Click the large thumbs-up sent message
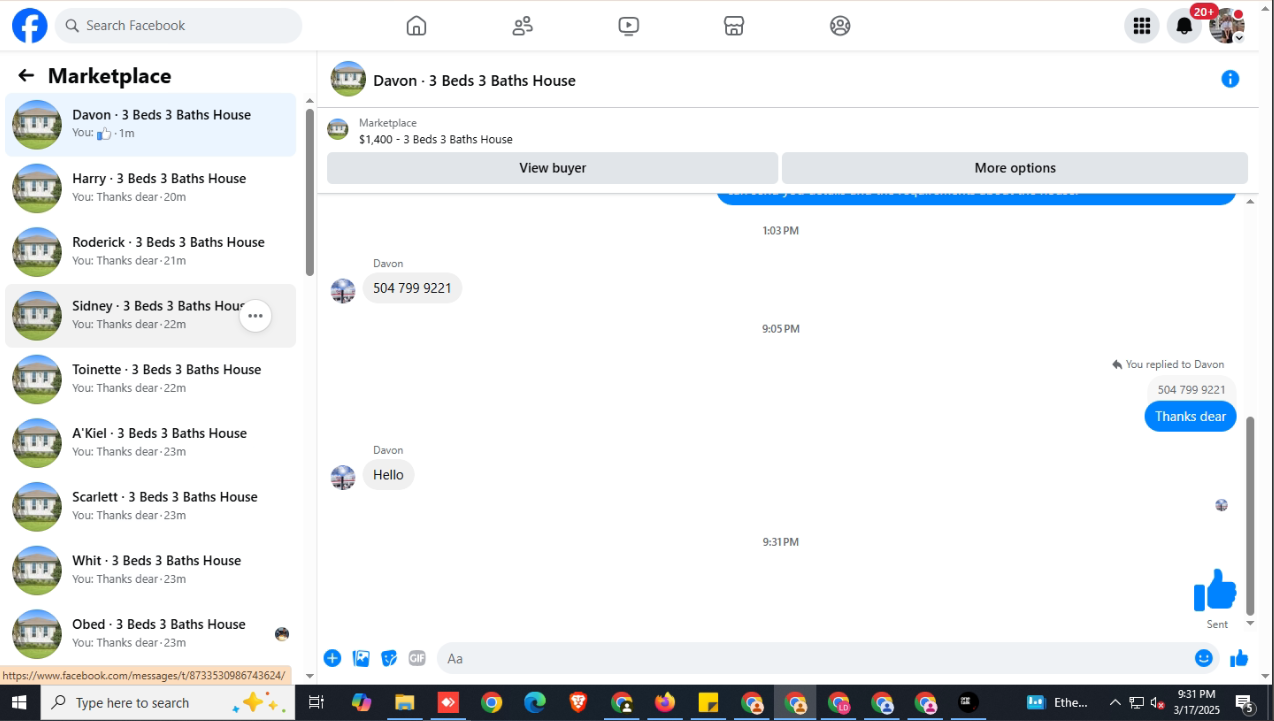Screen dimensions: 1274x721 click(1215, 590)
